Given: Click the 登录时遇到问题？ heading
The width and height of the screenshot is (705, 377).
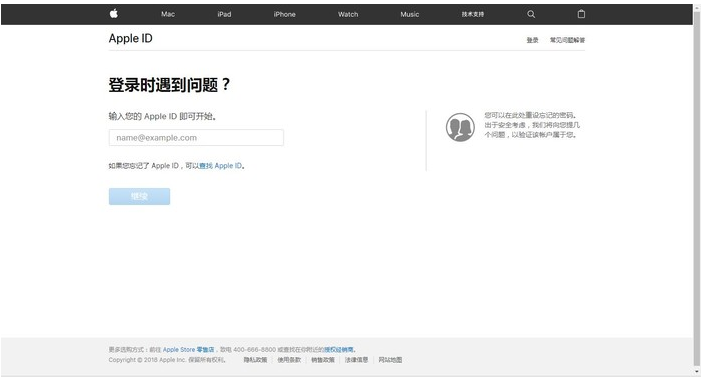Looking at the screenshot, I should click(170, 85).
